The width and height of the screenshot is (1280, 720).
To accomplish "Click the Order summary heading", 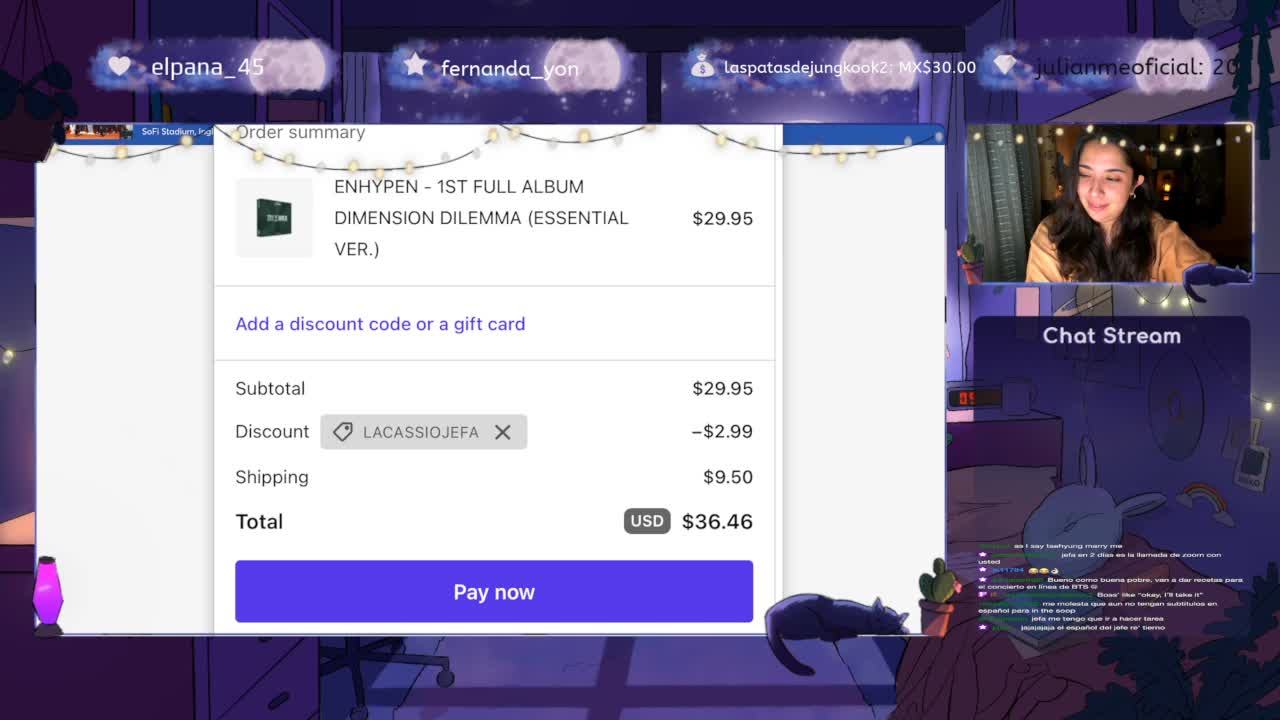I will (x=300, y=132).
